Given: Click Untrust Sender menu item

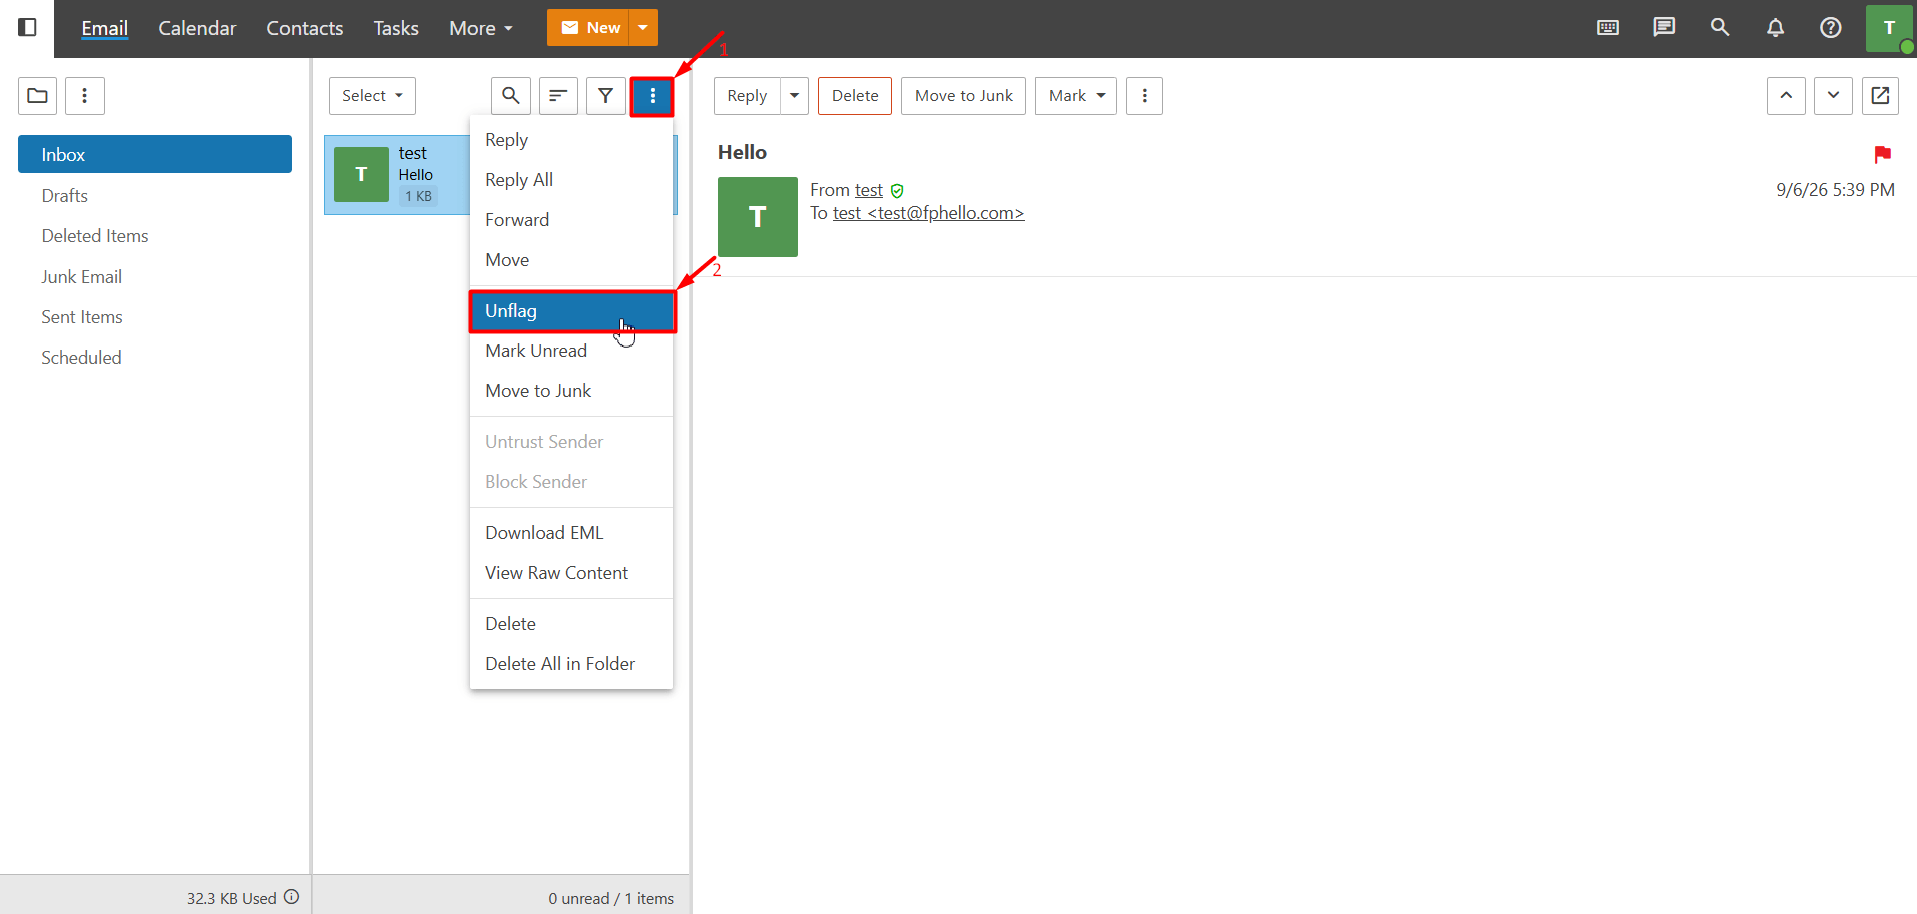Looking at the screenshot, I should tap(571, 442).
